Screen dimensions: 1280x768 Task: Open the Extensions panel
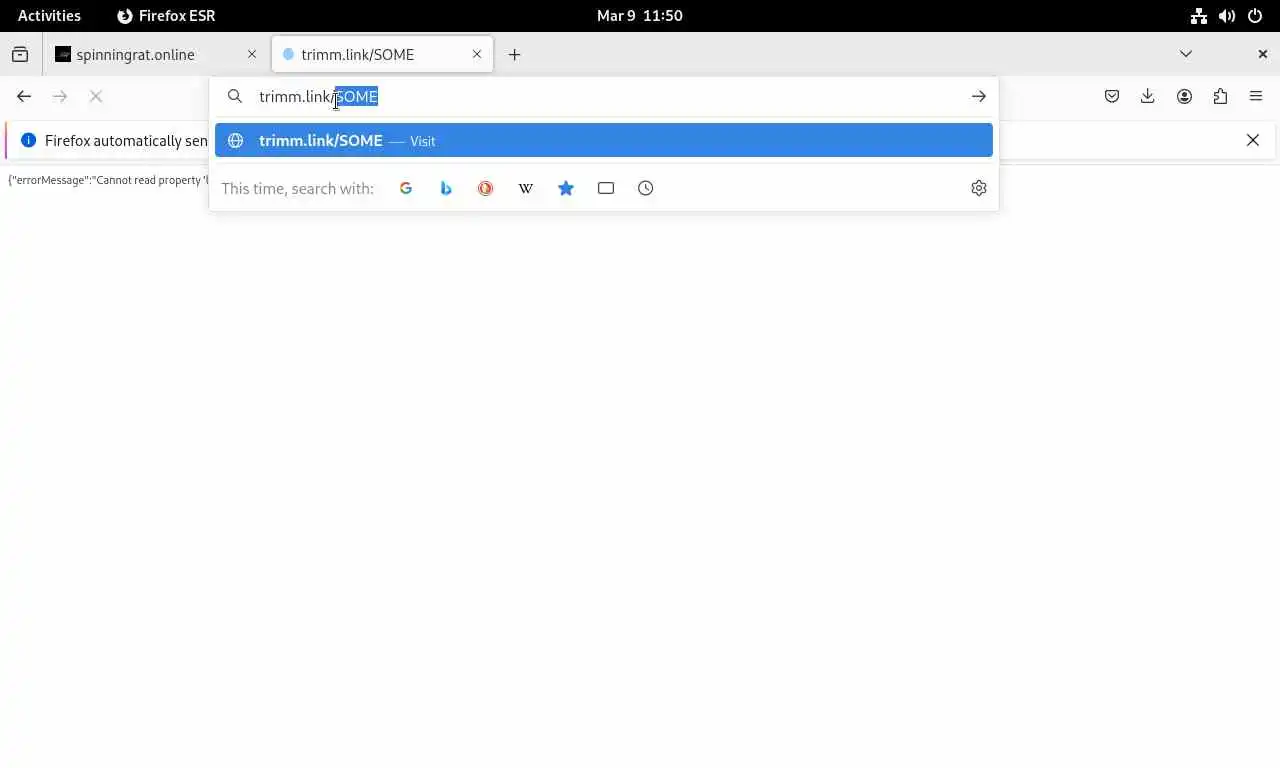(x=1220, y=96)
